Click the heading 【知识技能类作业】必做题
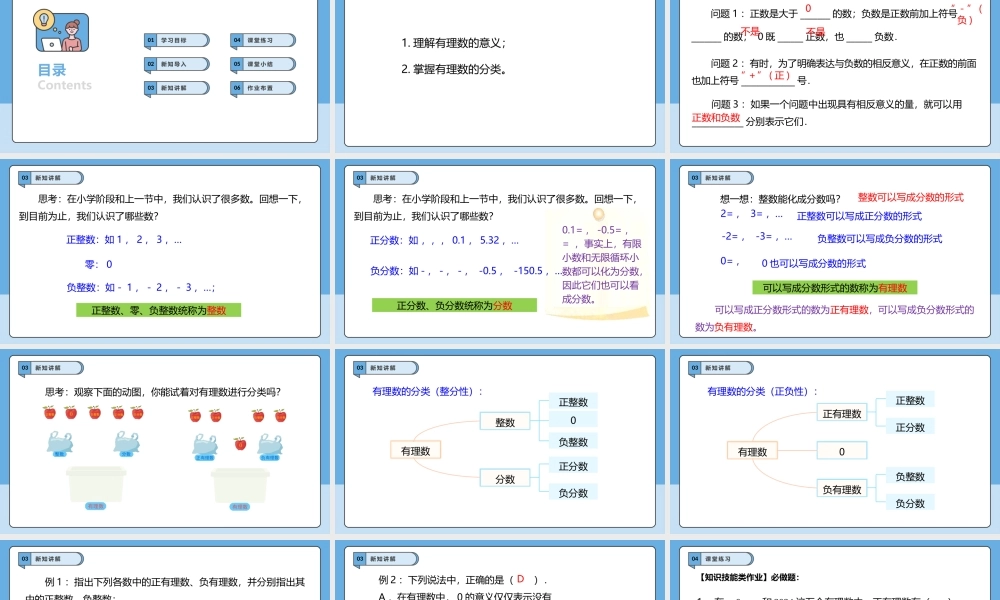The height and width of the screenshot is (600, 1000). click(x=749, y=578)
